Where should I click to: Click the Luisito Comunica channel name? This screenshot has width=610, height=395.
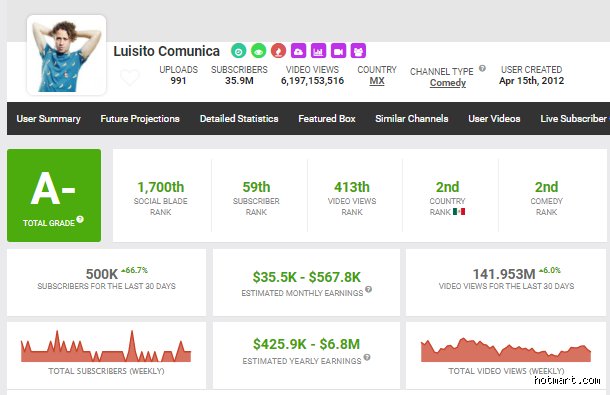click(167, 51)
